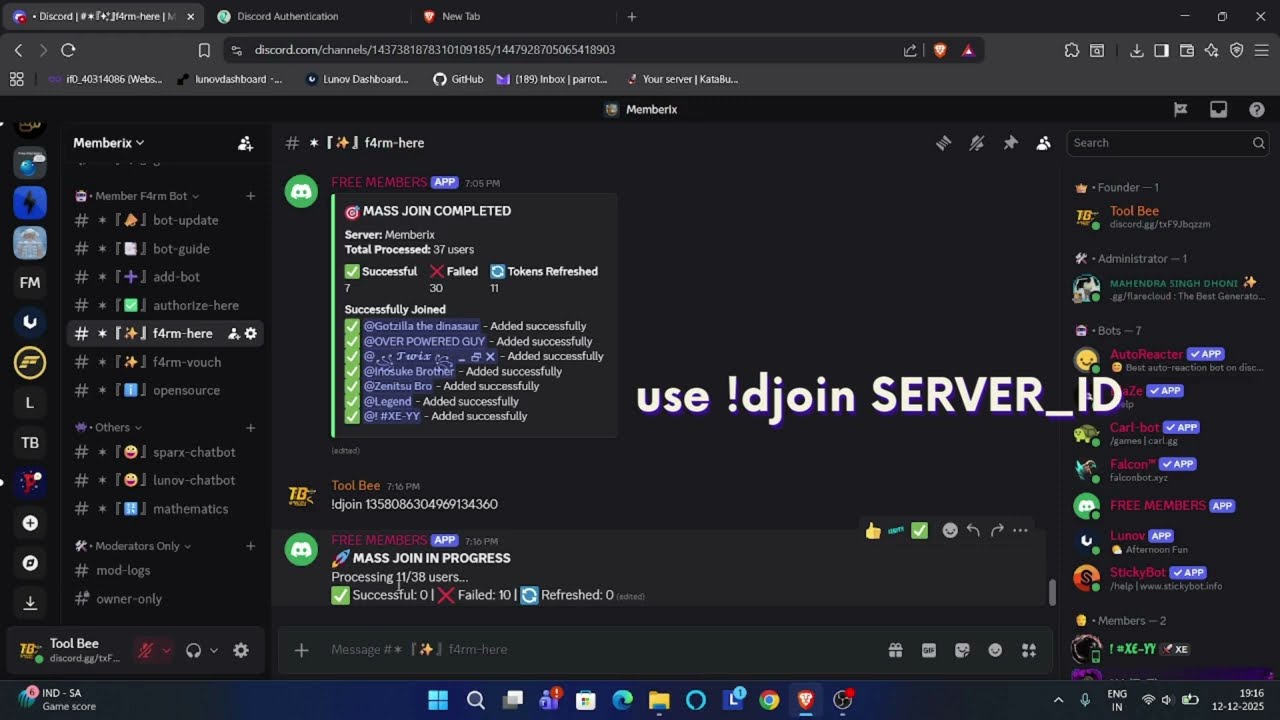Open Discover compass icon in server rail
The height and width of the screenshot is (720, 1280).
pos(30,563)
